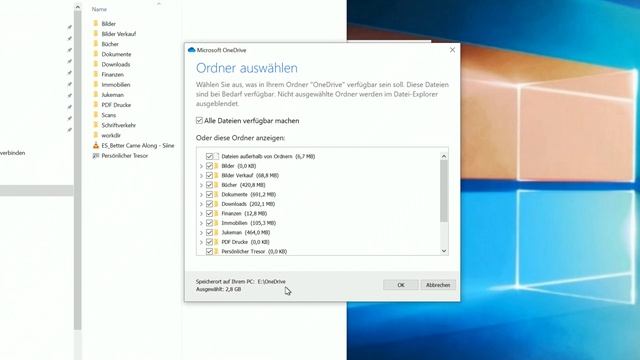Click the Finanzen folder icon in OneDrive tree
640x360 pixels.
click(217, 213)
